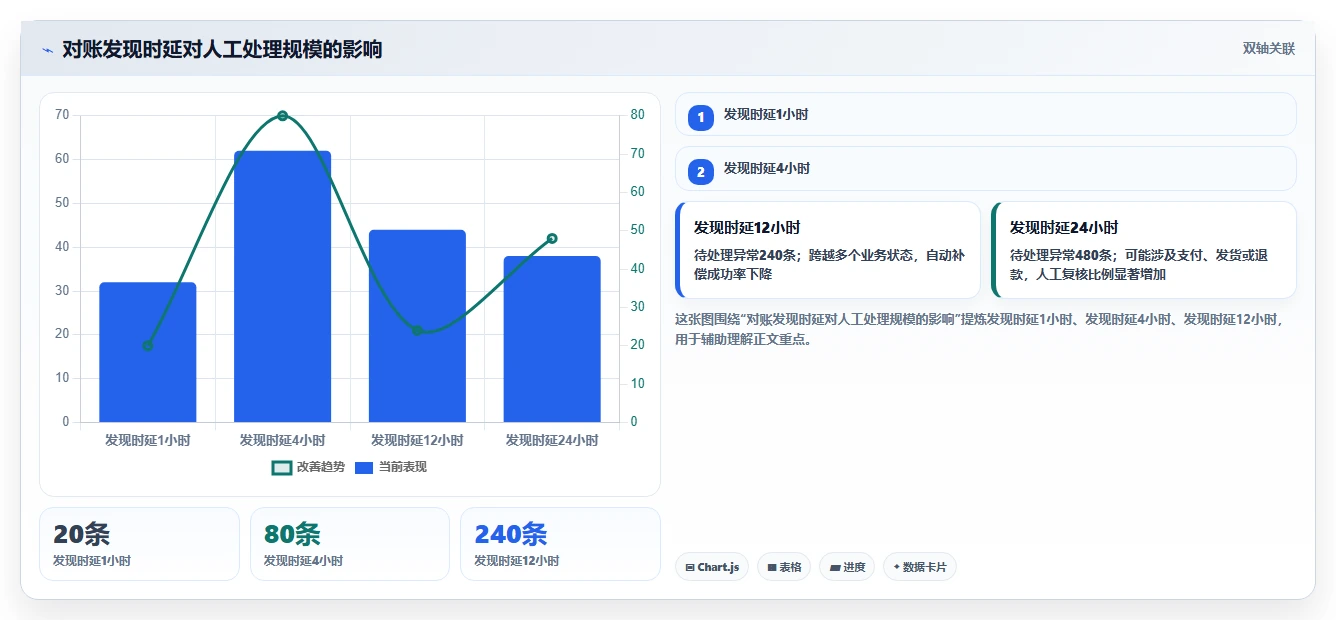The width and height of the screenshot is (1336, 620).
Task: Select numbered badge 1 in the list
Action: coord(701,117)
